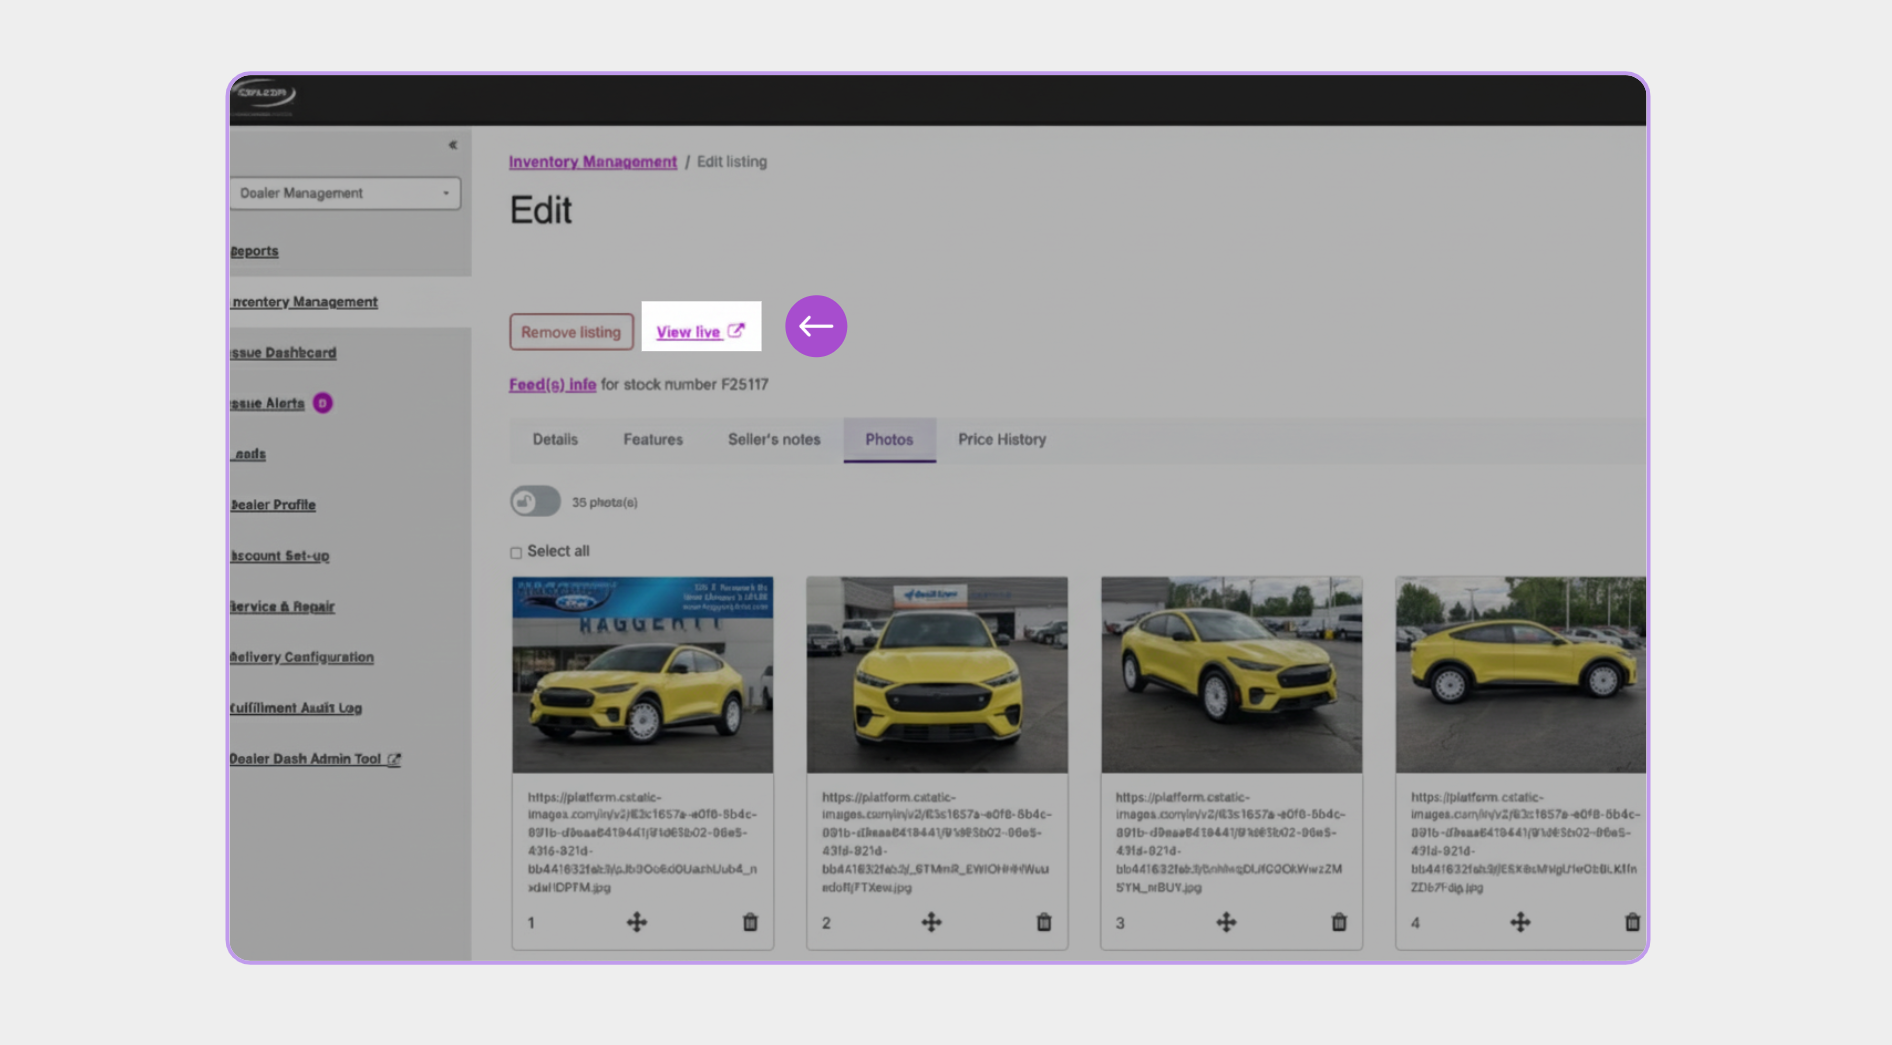Toggle the photos lock switch

point(535,501)
